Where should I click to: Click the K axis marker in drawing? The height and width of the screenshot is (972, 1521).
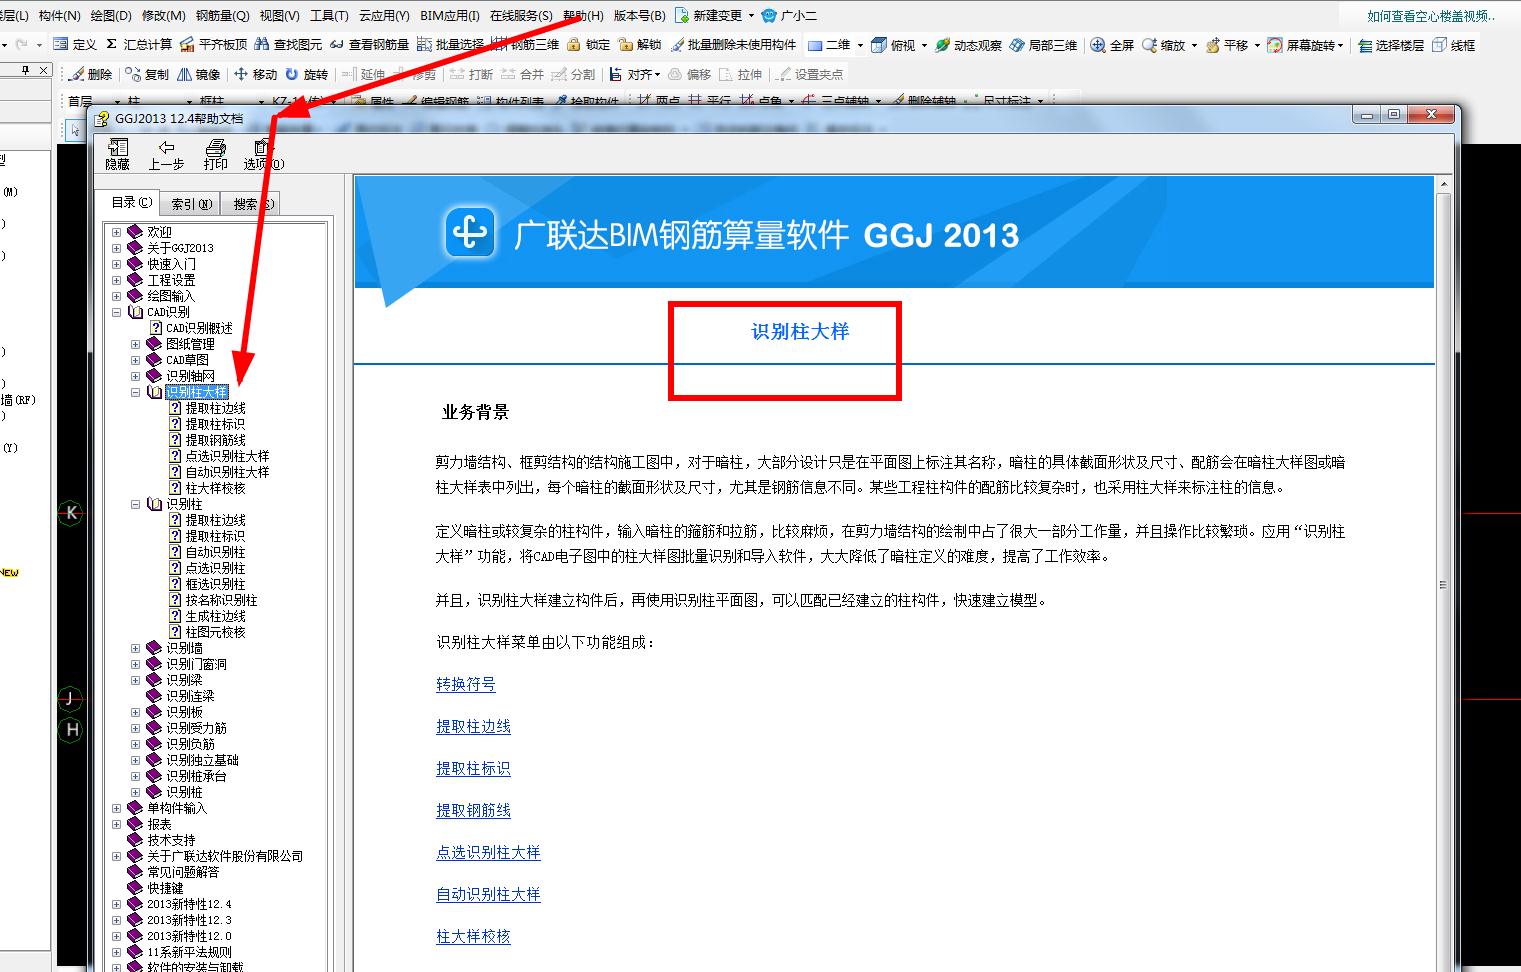point(71,513)
